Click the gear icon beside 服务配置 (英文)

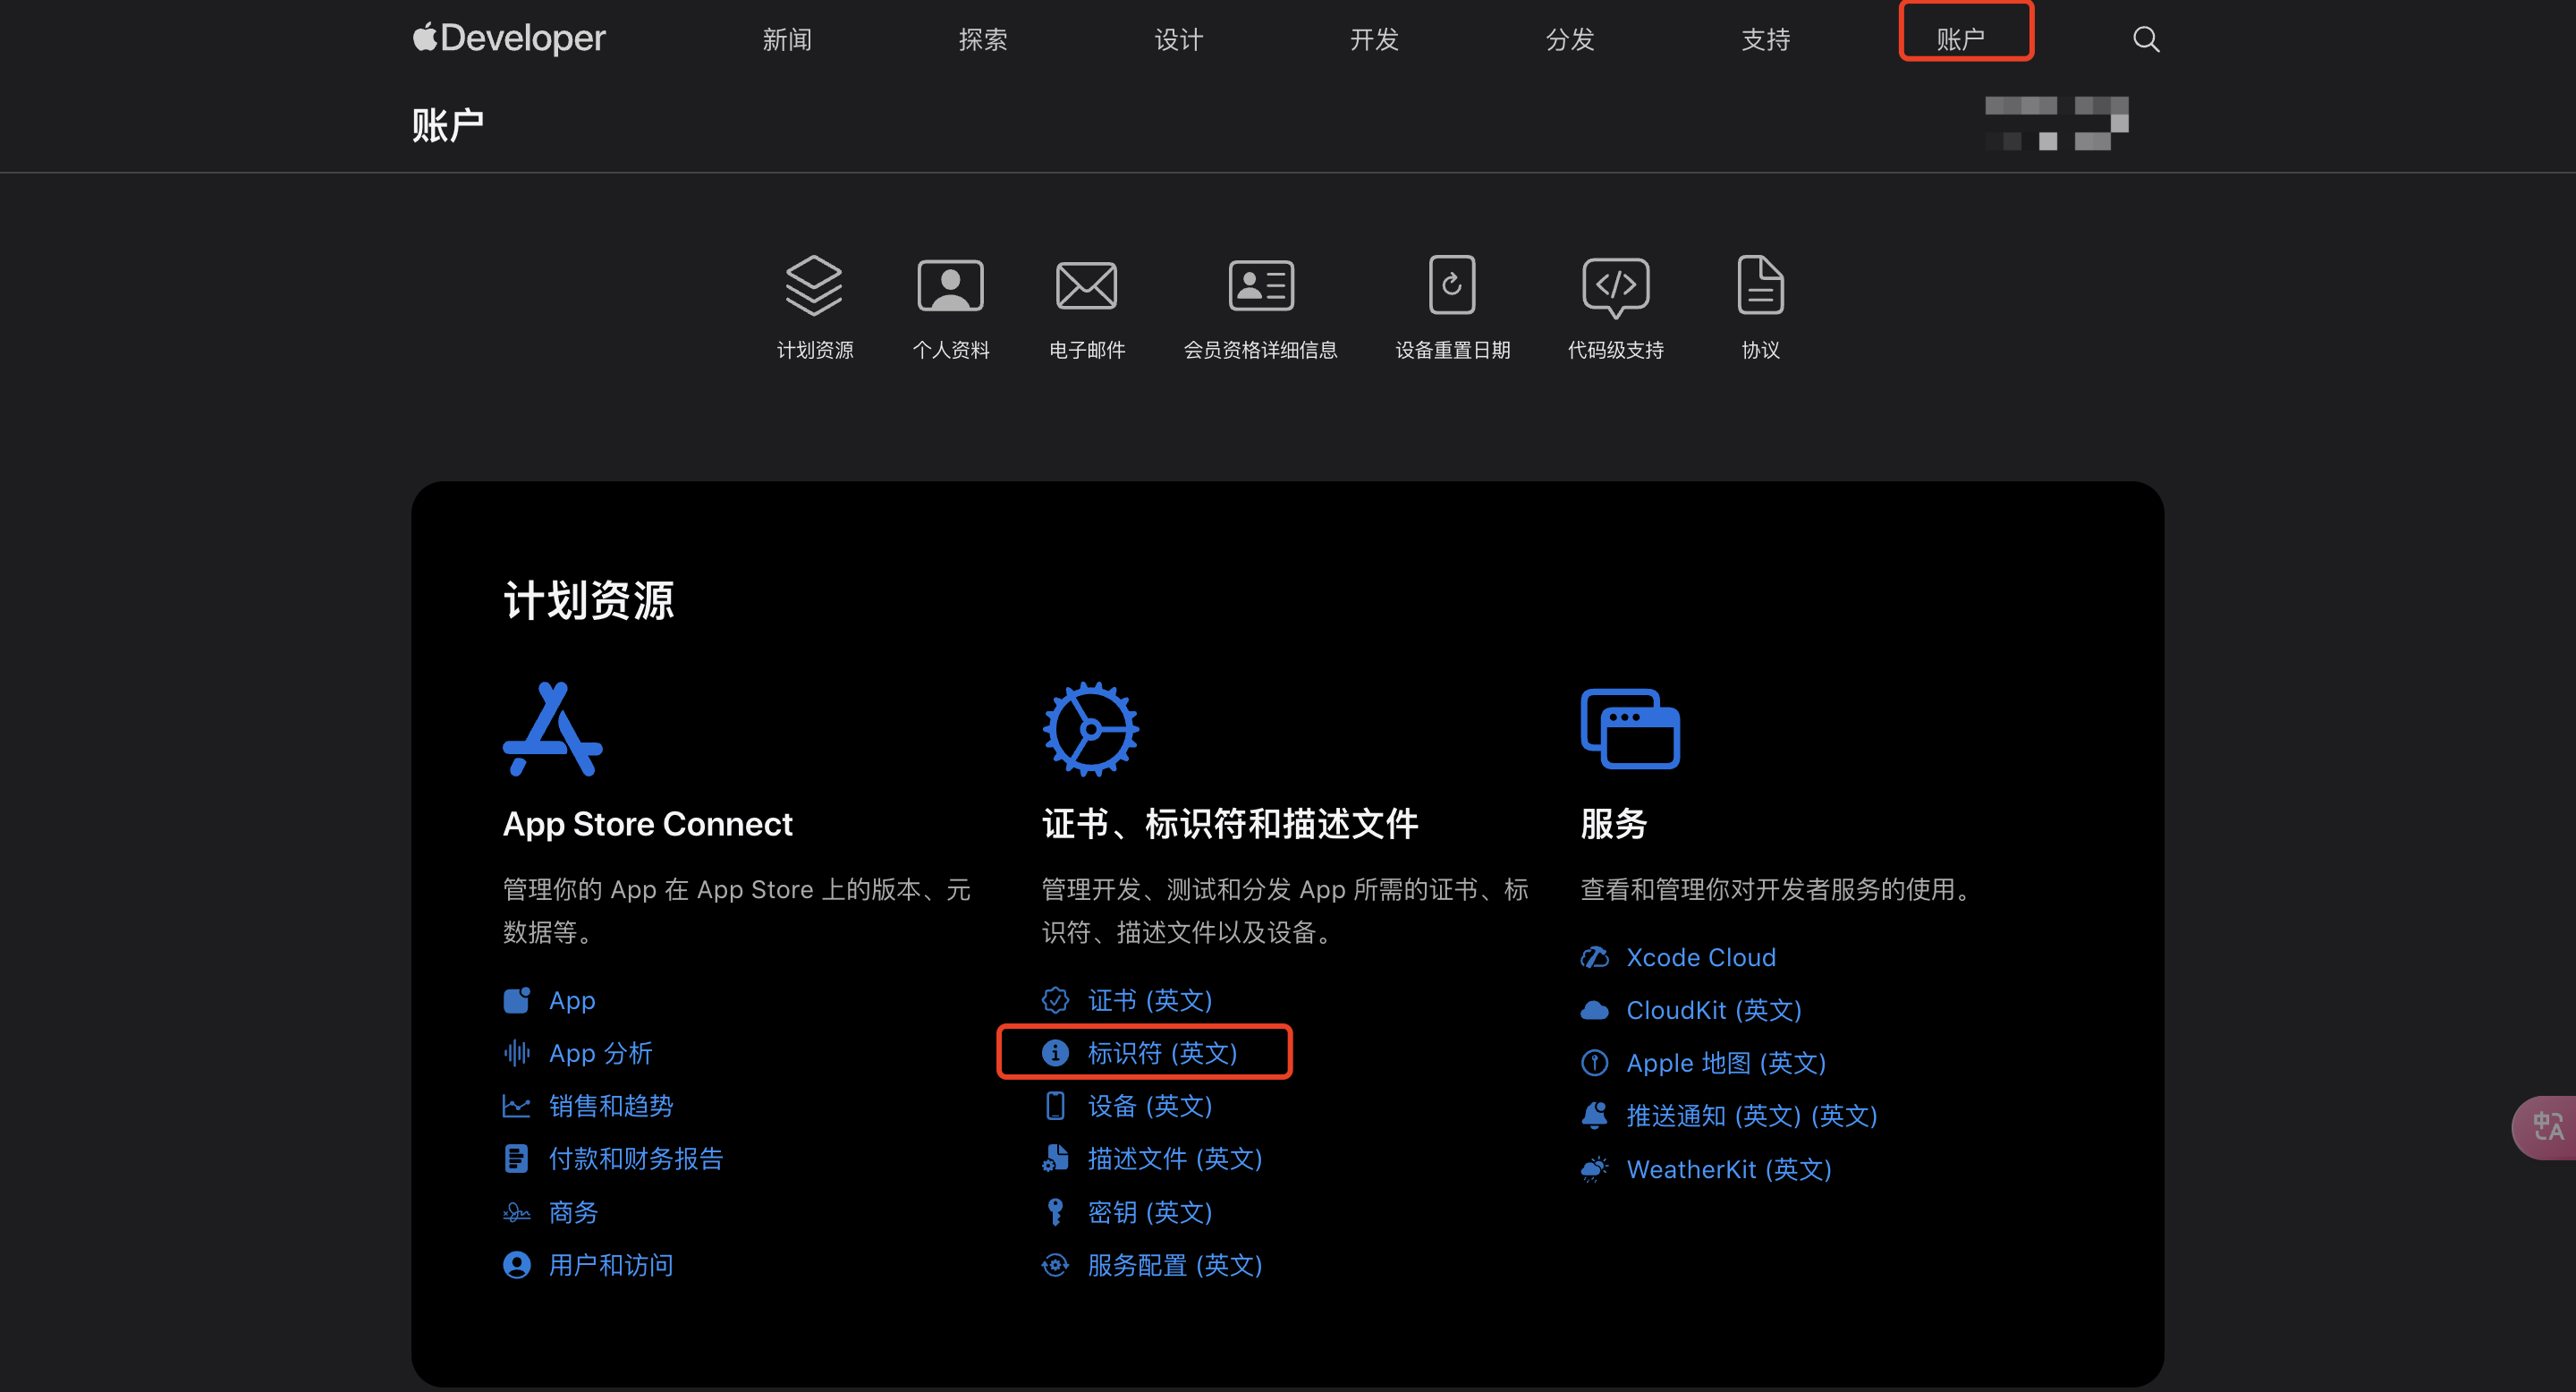point(1055,1265)
